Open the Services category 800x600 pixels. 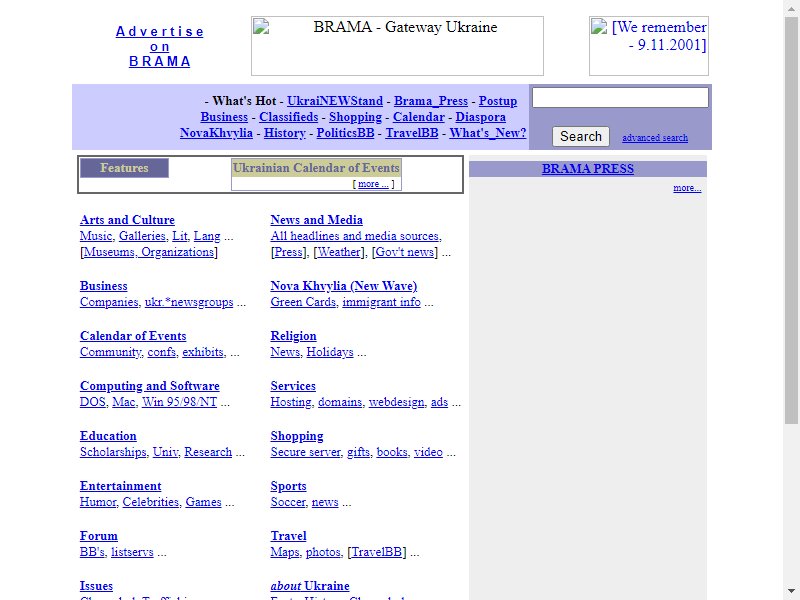click(293, 386)
